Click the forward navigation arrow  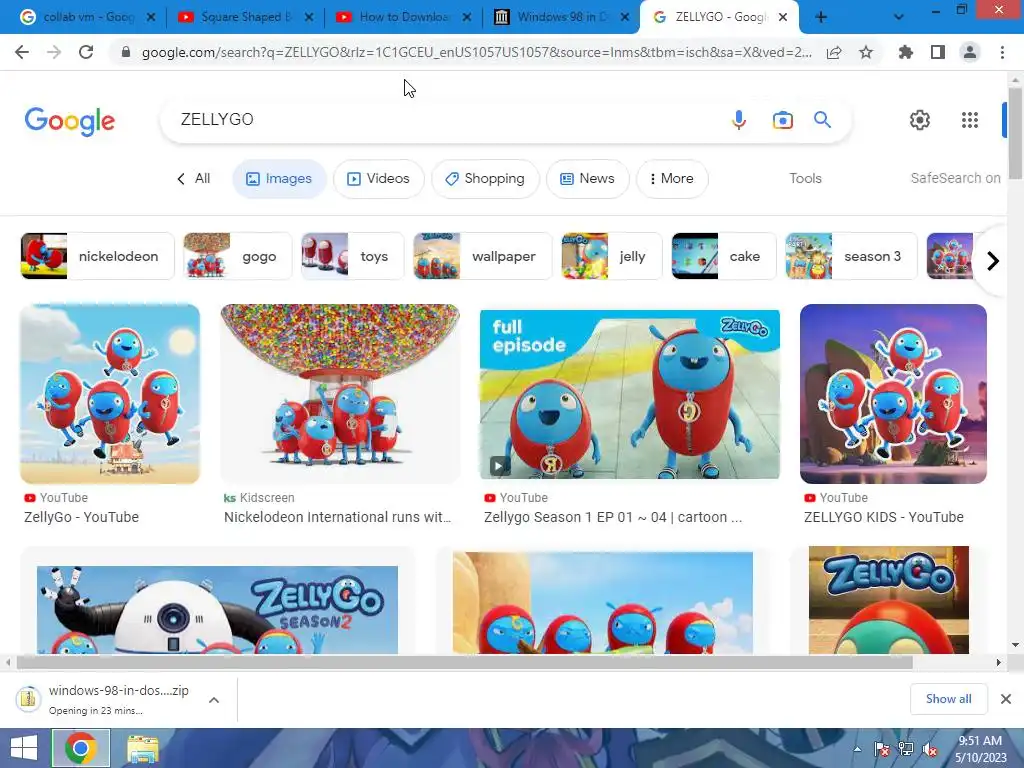54,52
